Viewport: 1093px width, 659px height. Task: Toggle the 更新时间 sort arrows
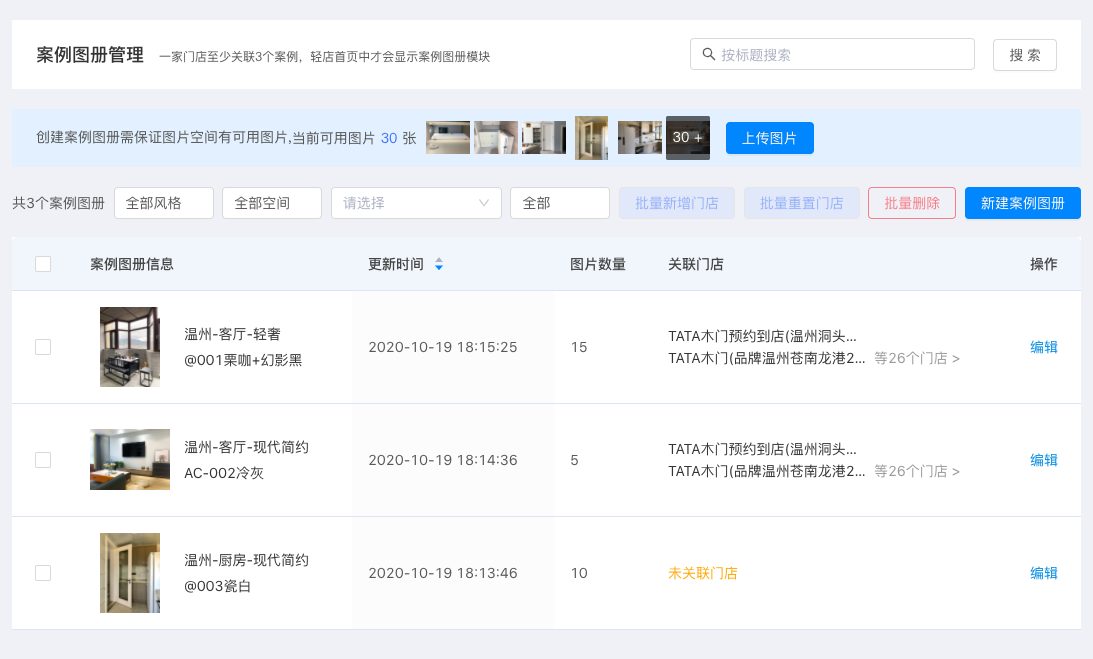pos(439,264)
